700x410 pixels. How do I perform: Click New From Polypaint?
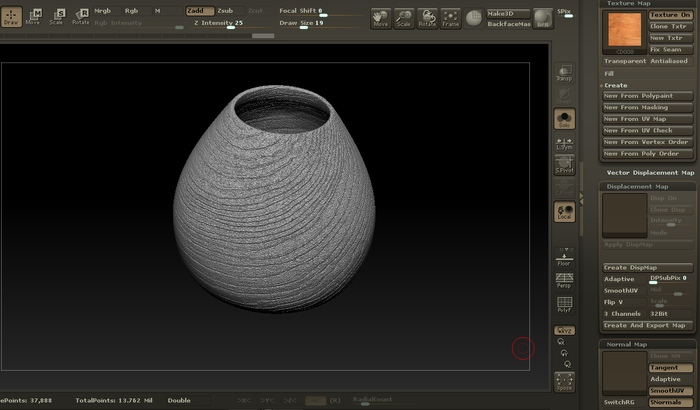[x=648, y=96]
